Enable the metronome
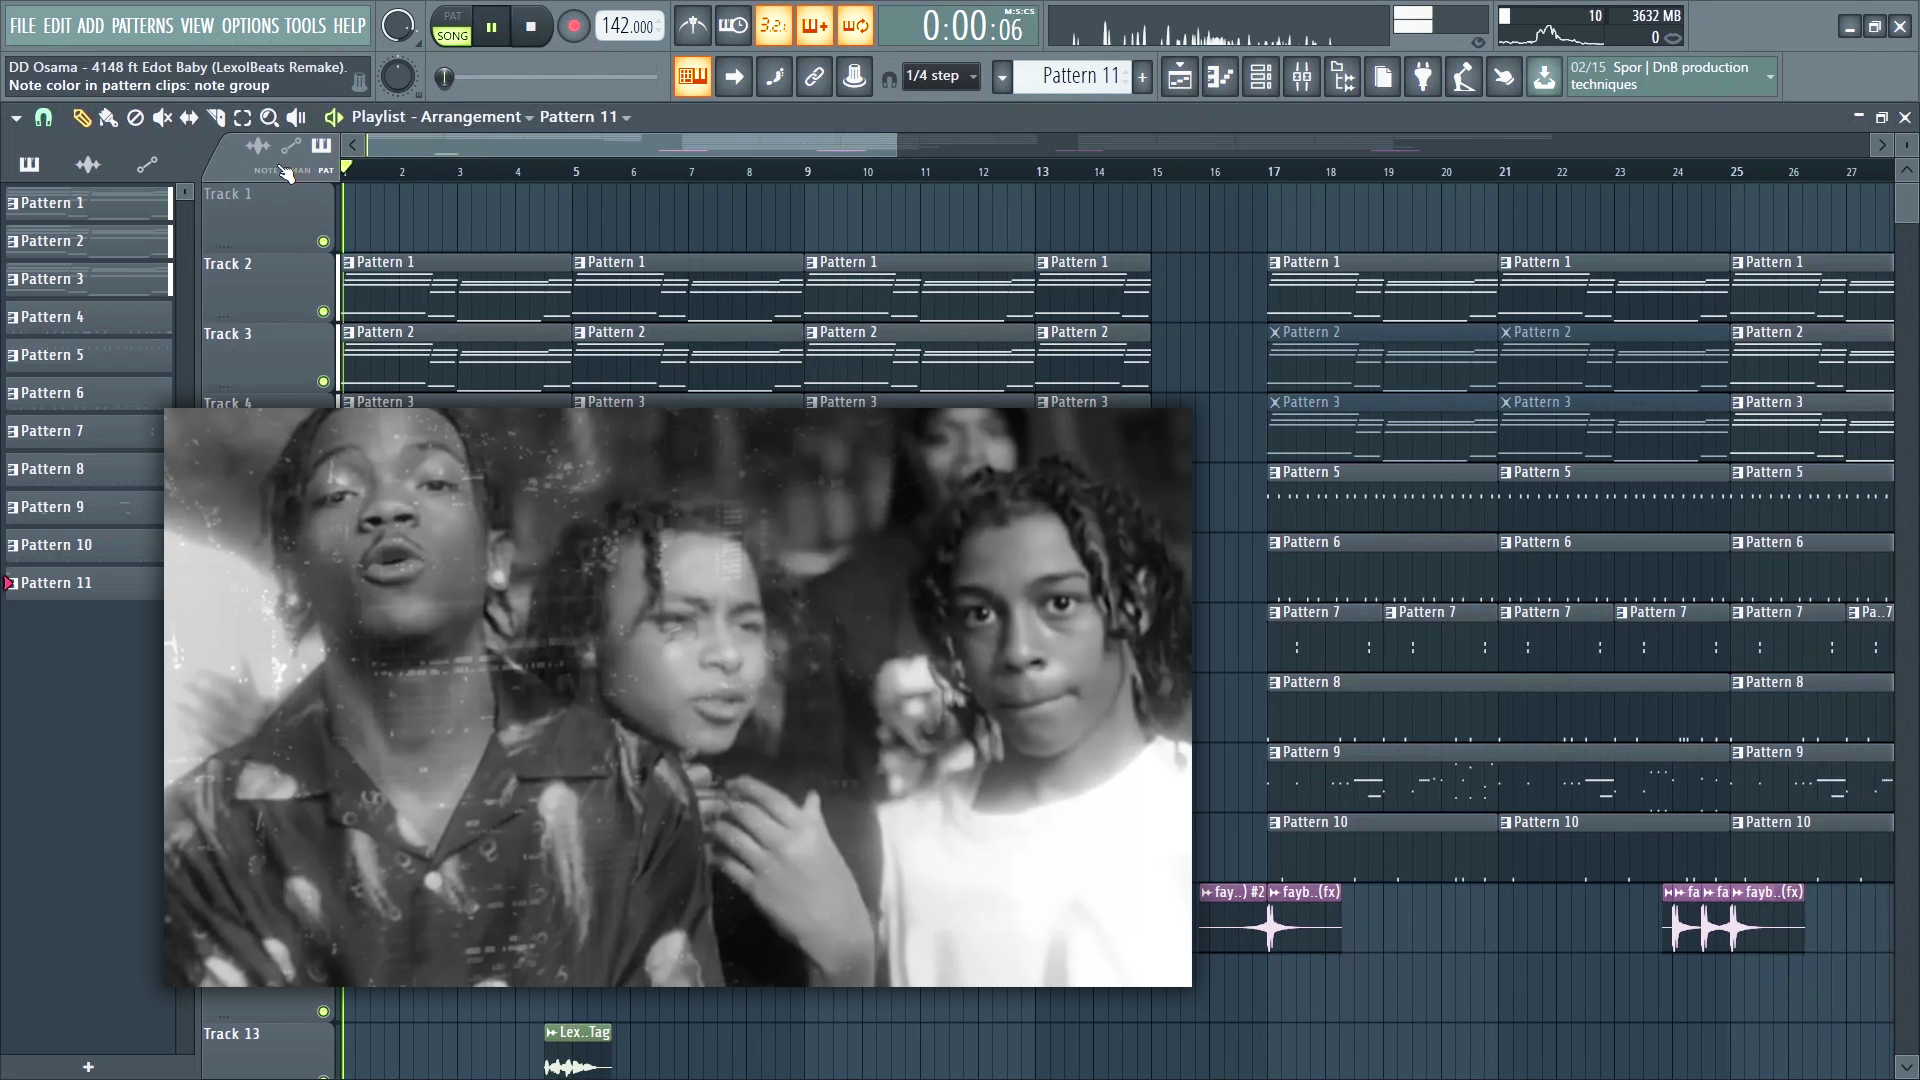This screenshot has width=1920, height=1080. [x=692, y=26]
